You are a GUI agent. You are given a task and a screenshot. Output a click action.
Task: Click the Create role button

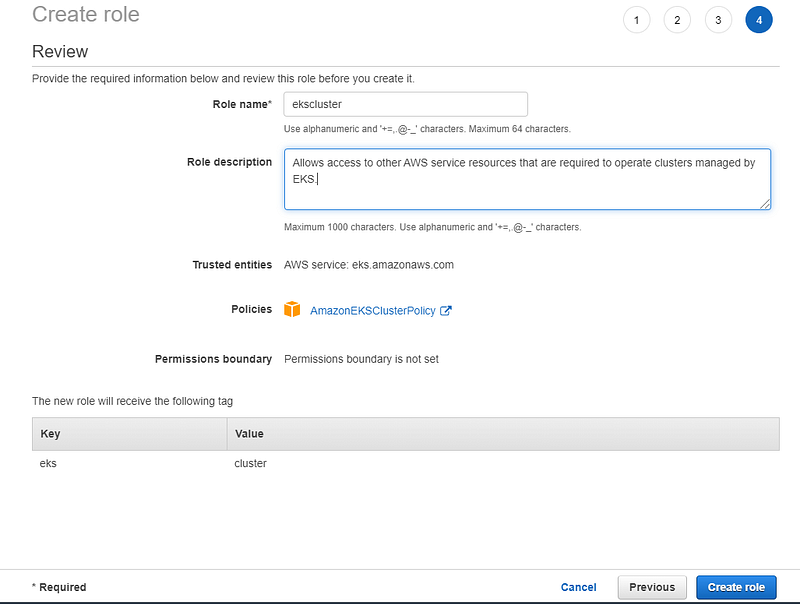pos(736,587)
